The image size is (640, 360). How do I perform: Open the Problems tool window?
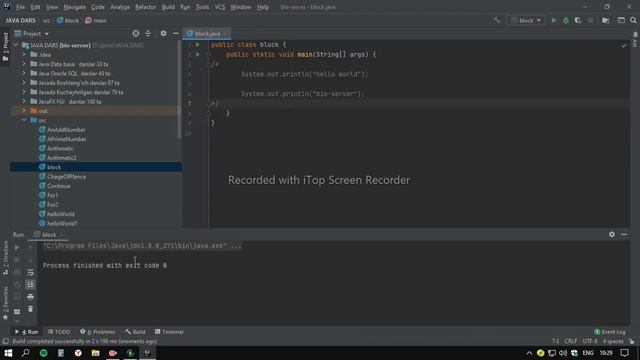coord(98,332)
